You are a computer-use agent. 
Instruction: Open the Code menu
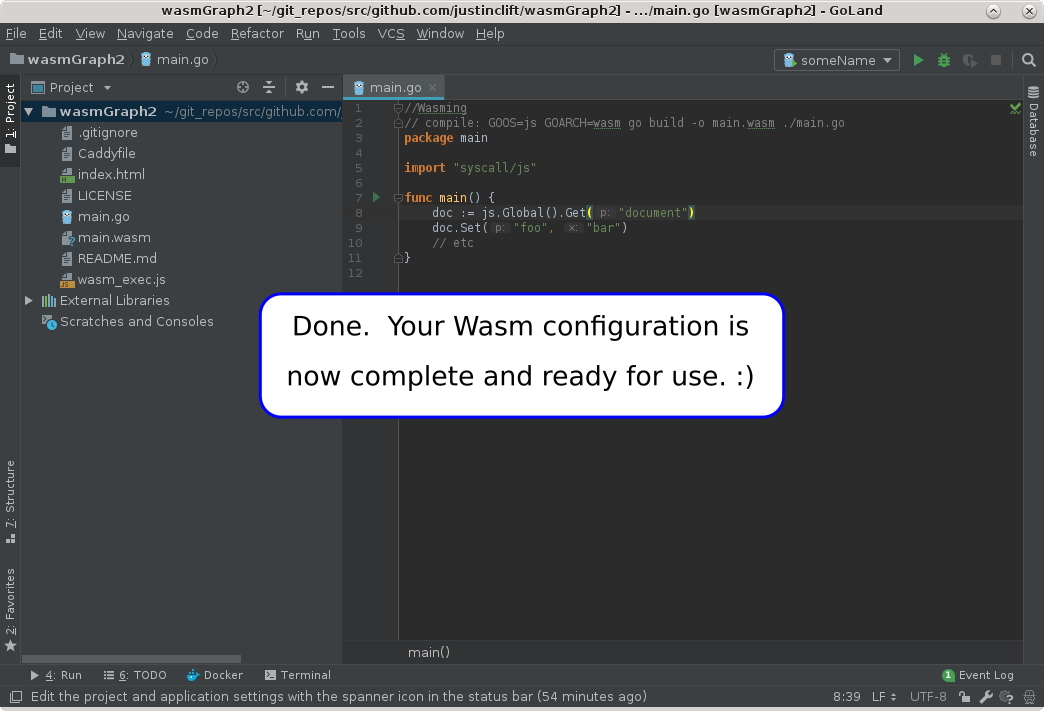click(202, 33)
